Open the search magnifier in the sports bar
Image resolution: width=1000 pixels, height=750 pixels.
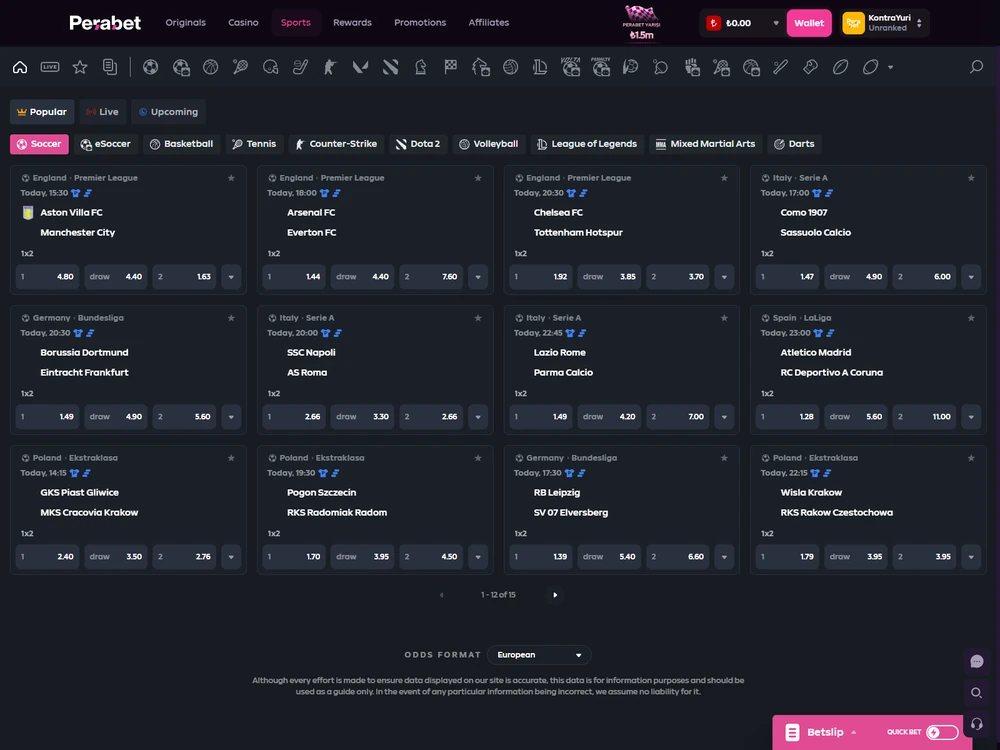(x=976, y=67)
